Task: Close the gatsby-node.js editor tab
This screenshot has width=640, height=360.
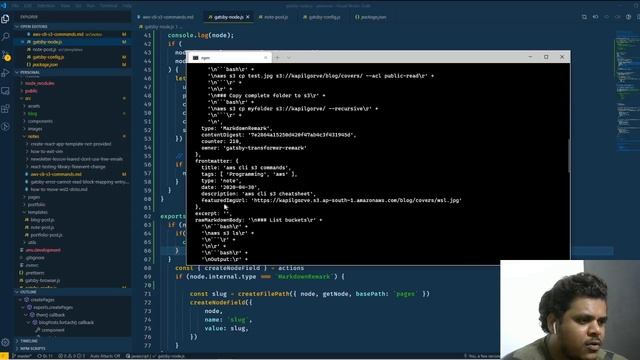Action: (x=247, y=17)
